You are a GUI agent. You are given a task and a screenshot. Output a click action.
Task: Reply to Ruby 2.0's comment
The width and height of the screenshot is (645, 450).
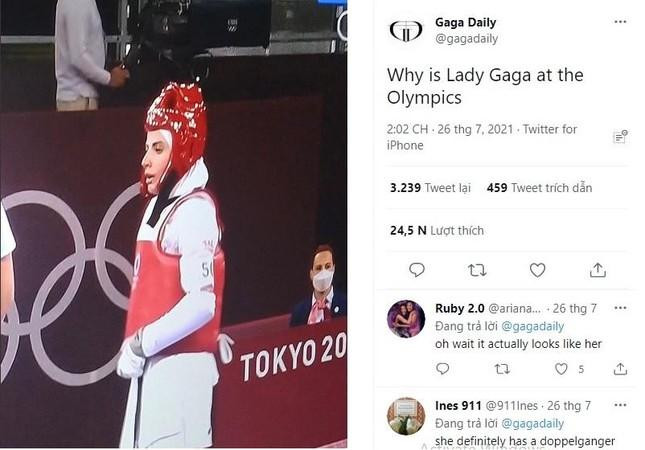[x=442, y=369]
